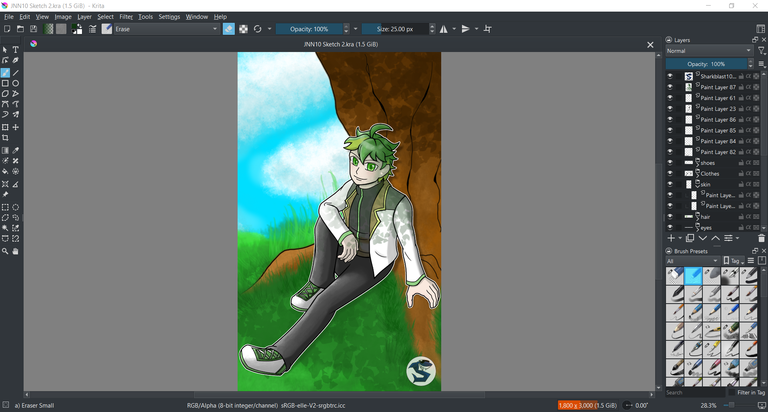Select the Text tool in the toolbox

coord(16,49)
